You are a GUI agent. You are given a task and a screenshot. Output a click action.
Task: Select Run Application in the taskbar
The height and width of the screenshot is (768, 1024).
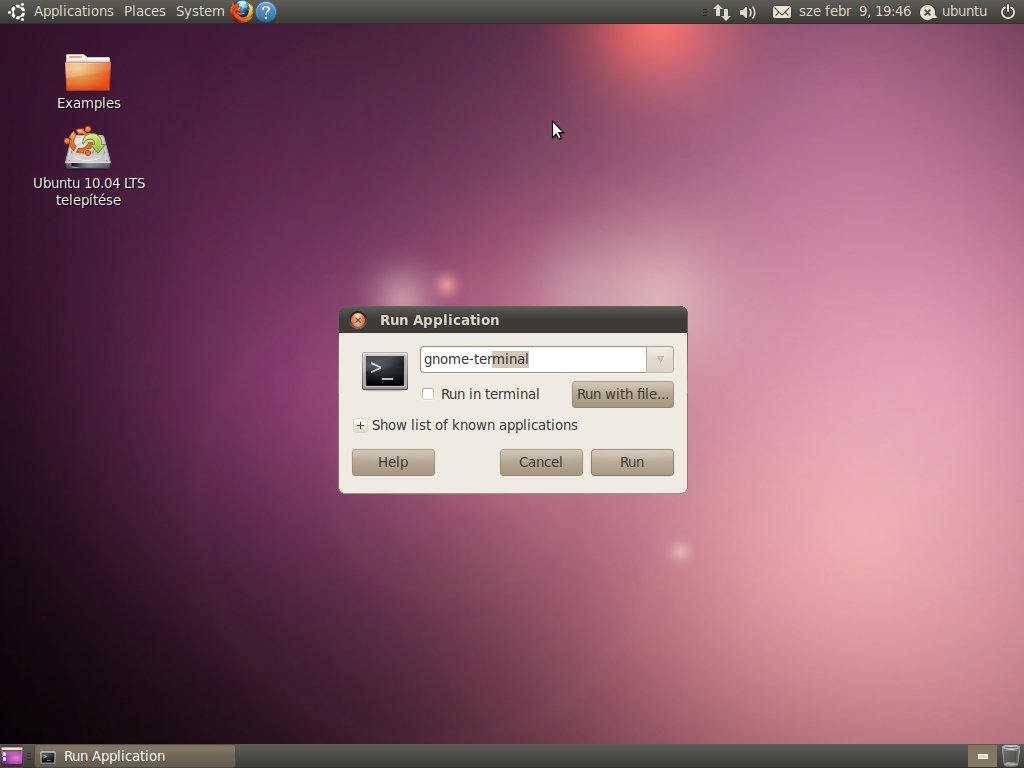click(135, 756)
